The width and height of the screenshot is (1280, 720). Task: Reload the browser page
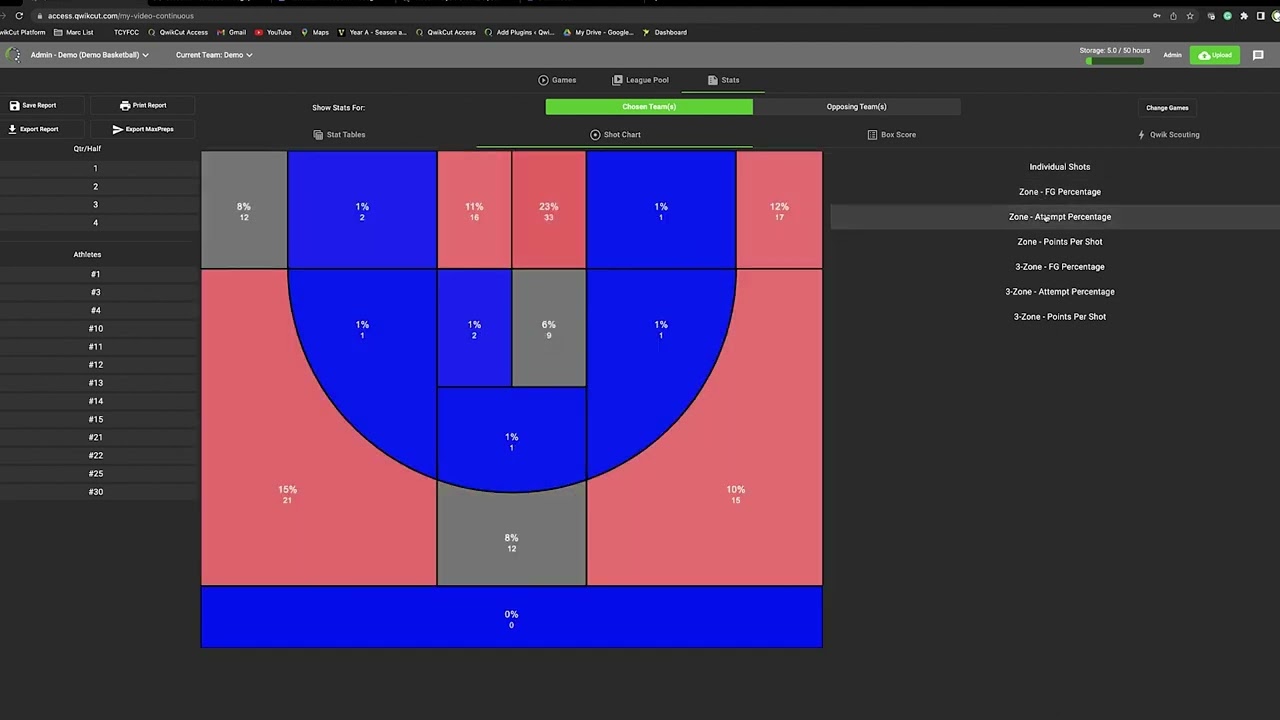click(18, 16)
